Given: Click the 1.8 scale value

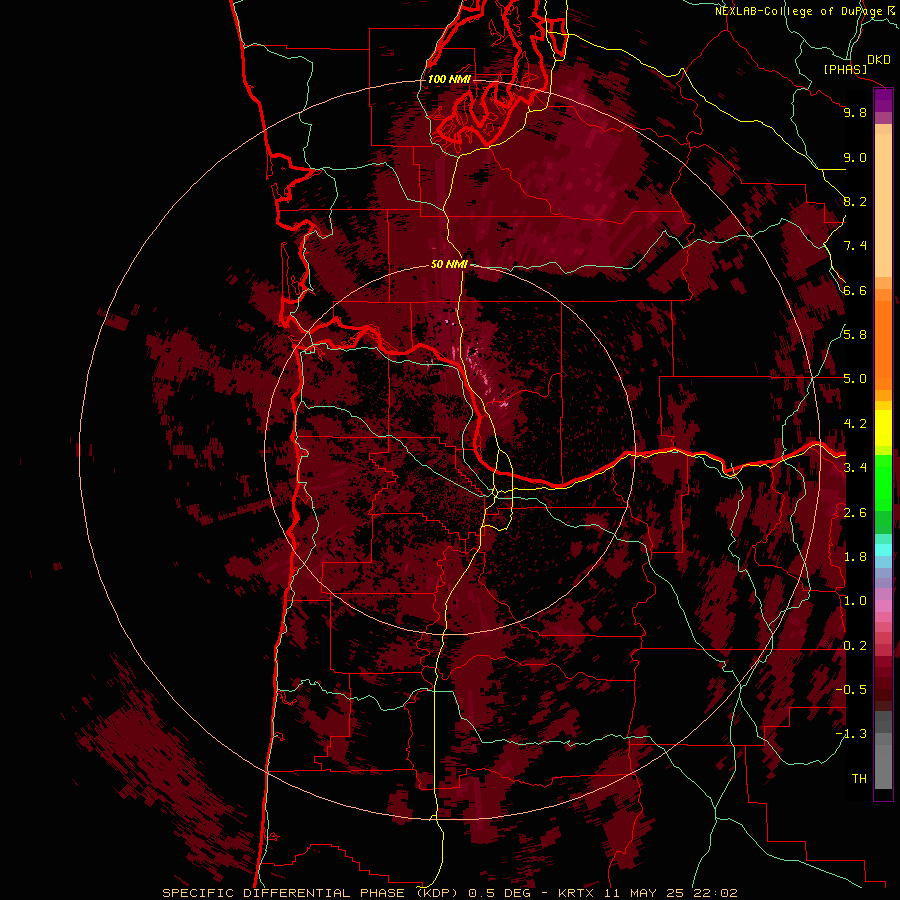Looking at the screenshot, I should [x=855, y=557].
